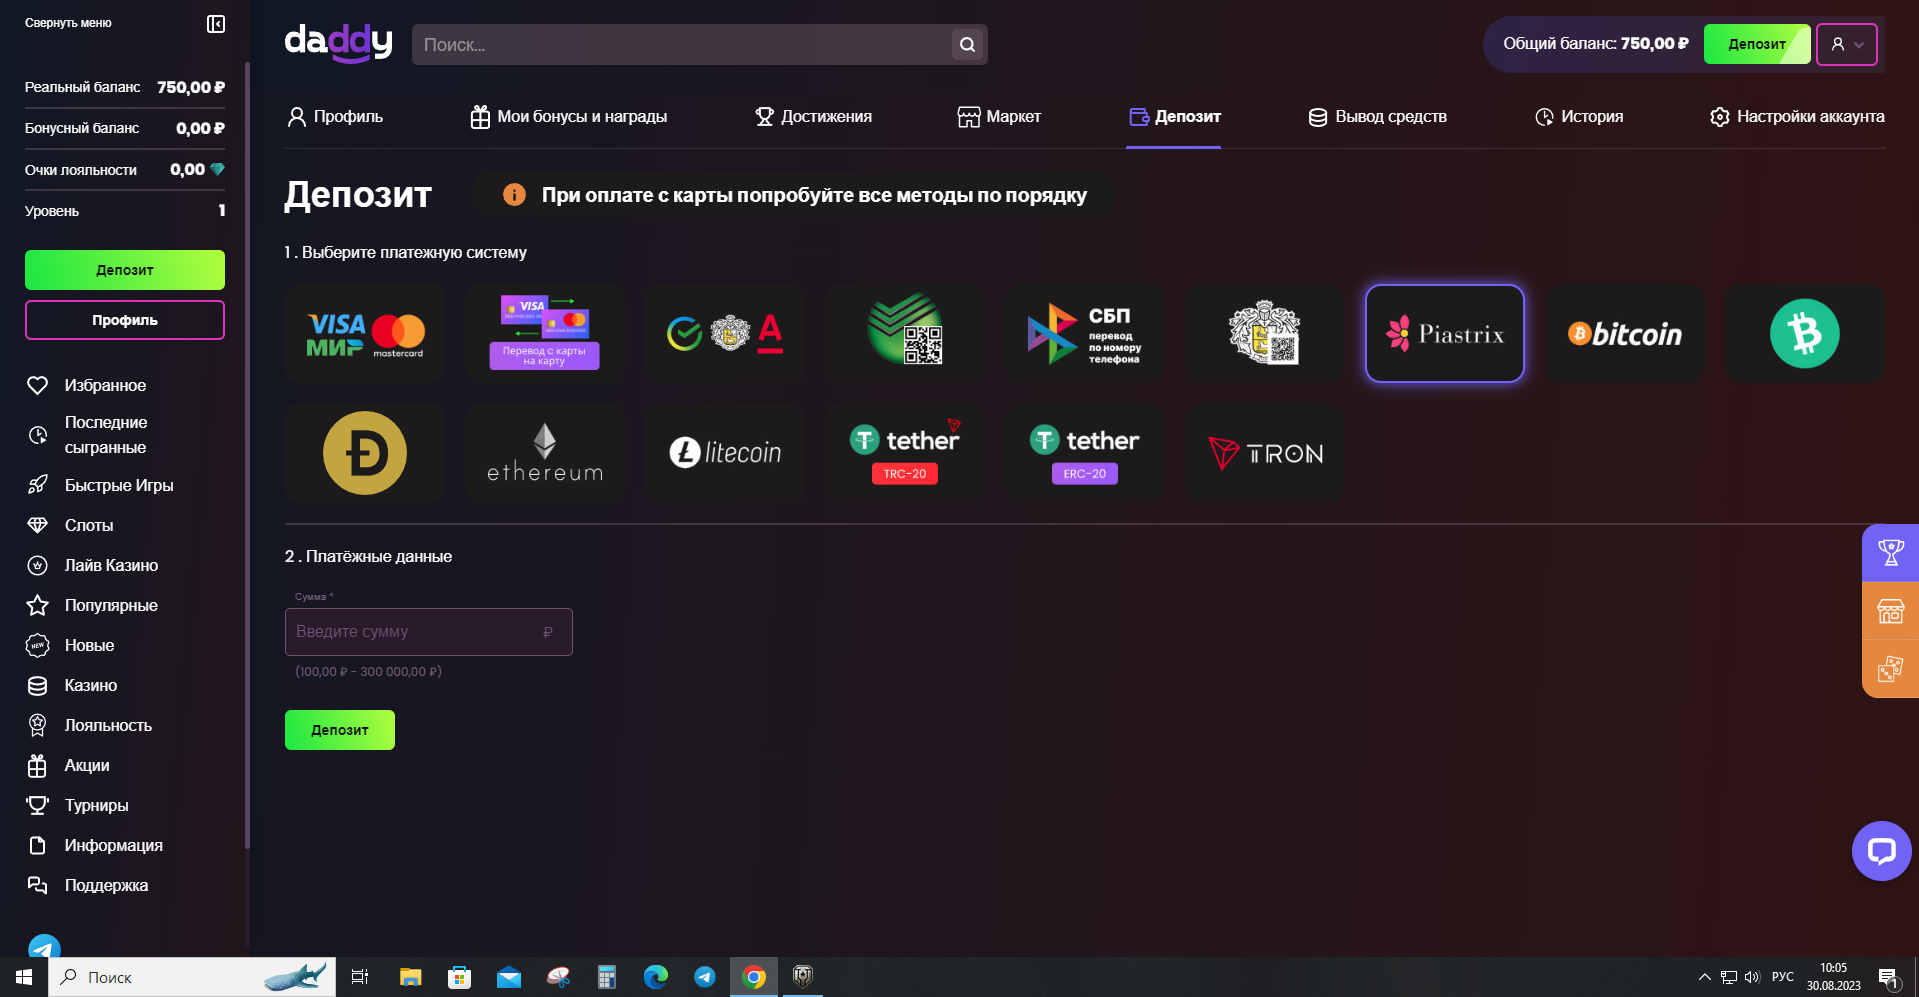Pick the Ethereum payment option

(544, 453)
